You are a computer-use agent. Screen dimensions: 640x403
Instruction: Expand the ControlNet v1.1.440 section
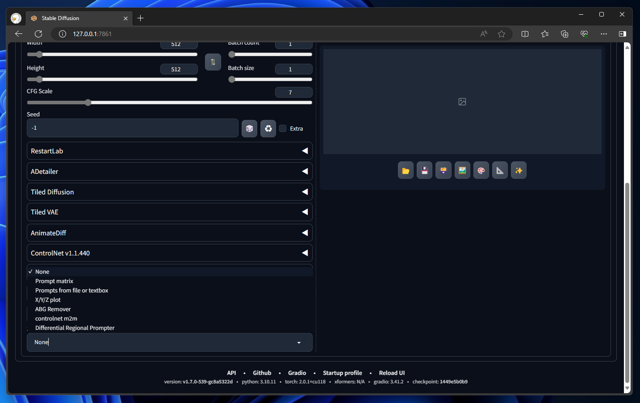pos(169,253)
